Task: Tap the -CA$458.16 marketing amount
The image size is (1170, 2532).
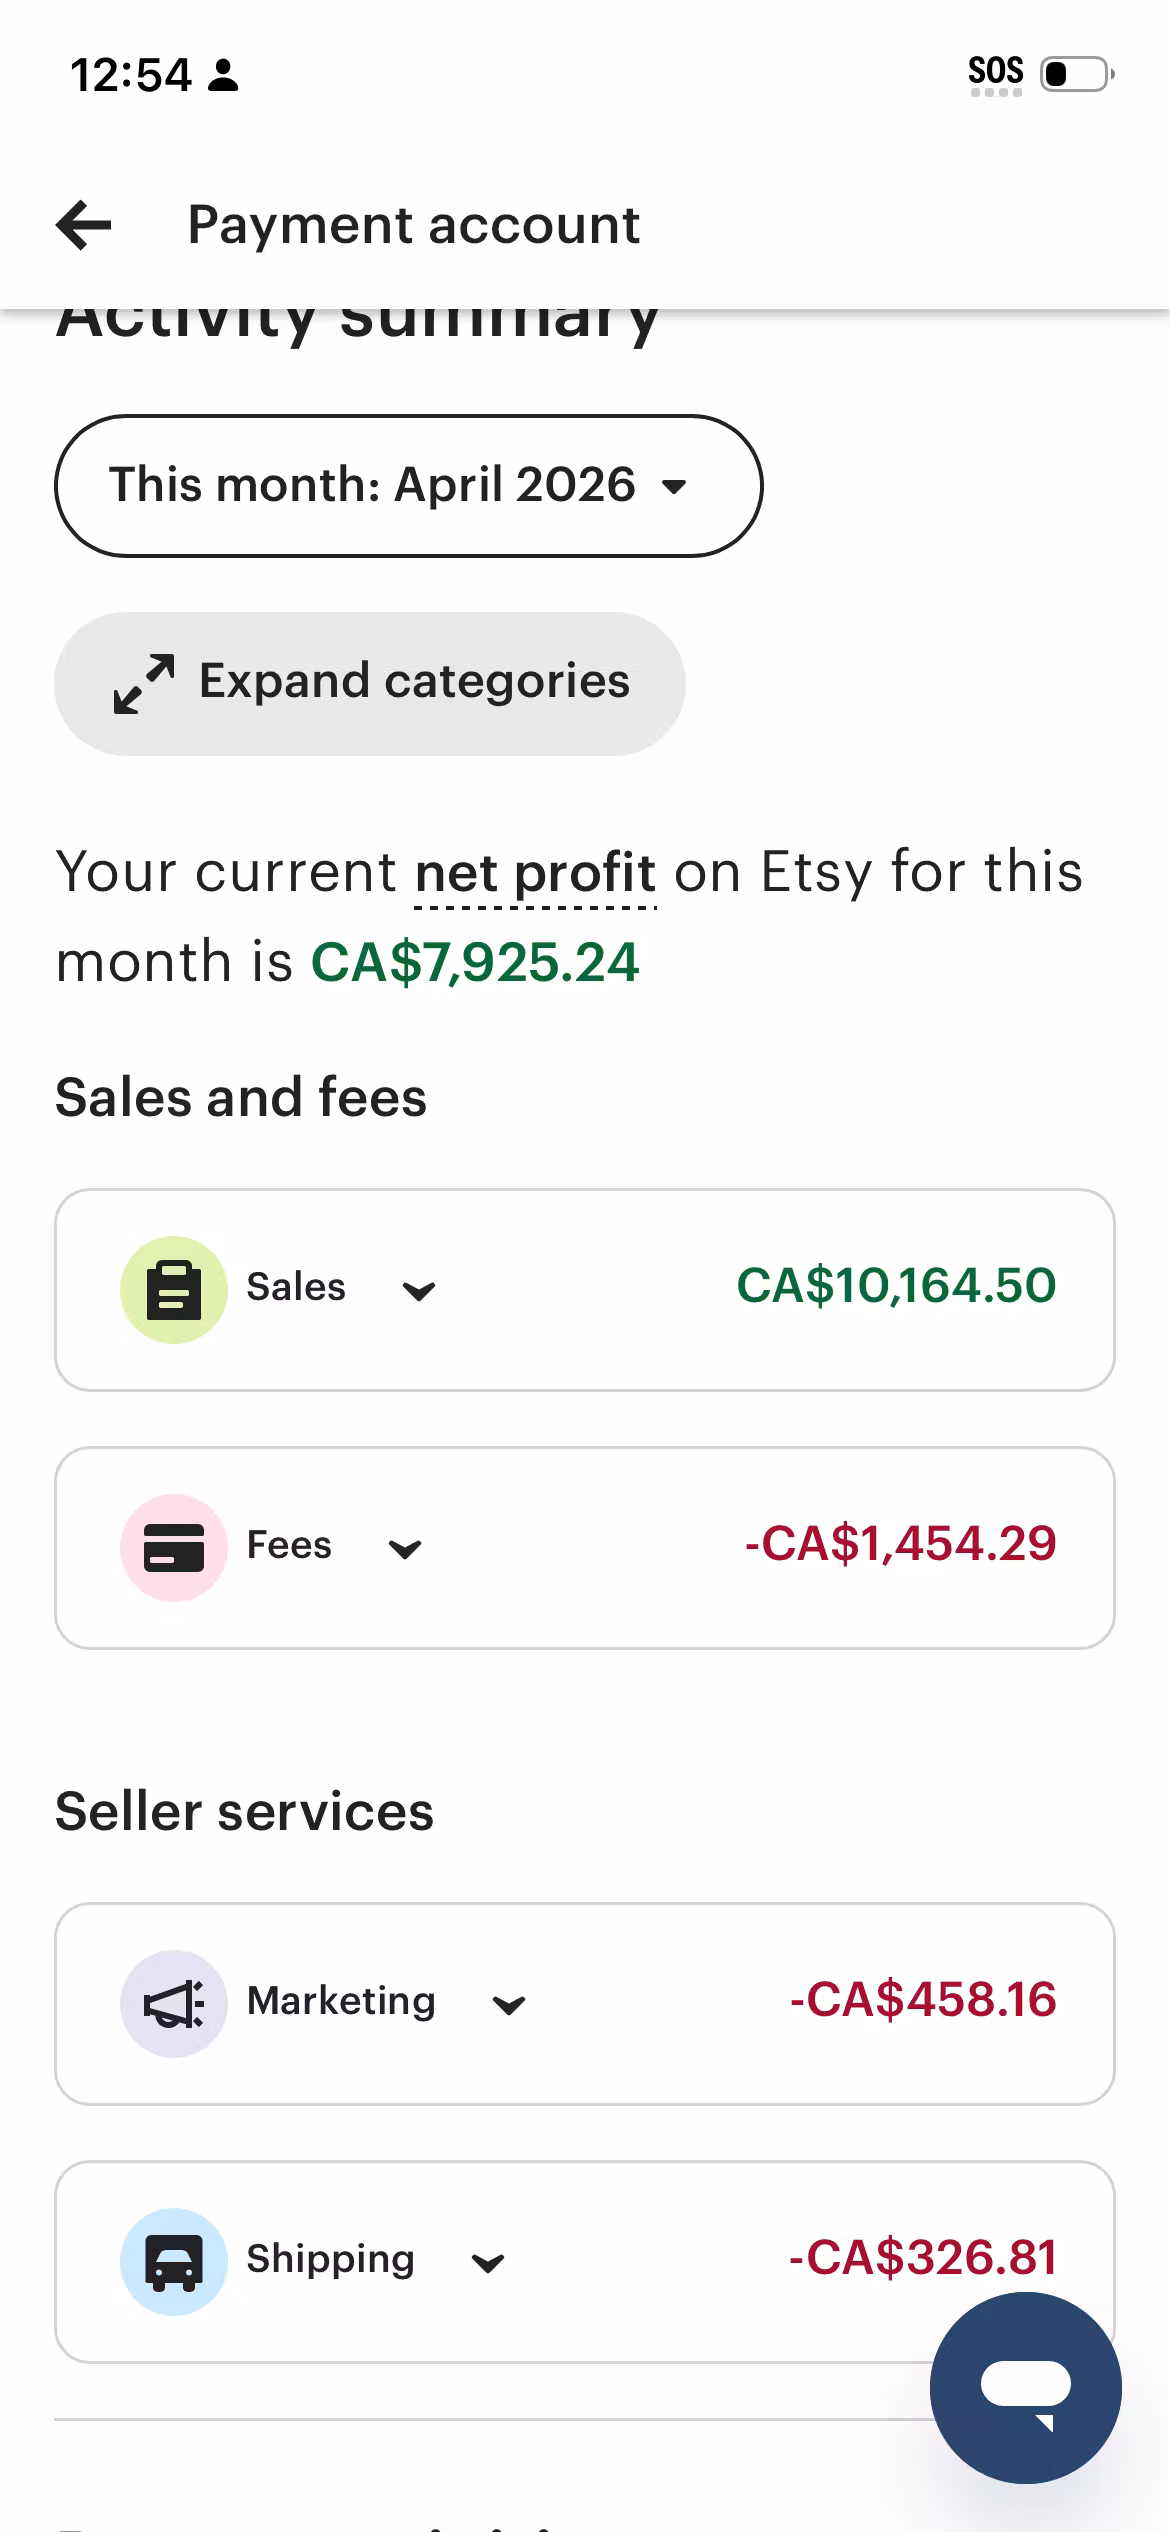Action: 922,2000
